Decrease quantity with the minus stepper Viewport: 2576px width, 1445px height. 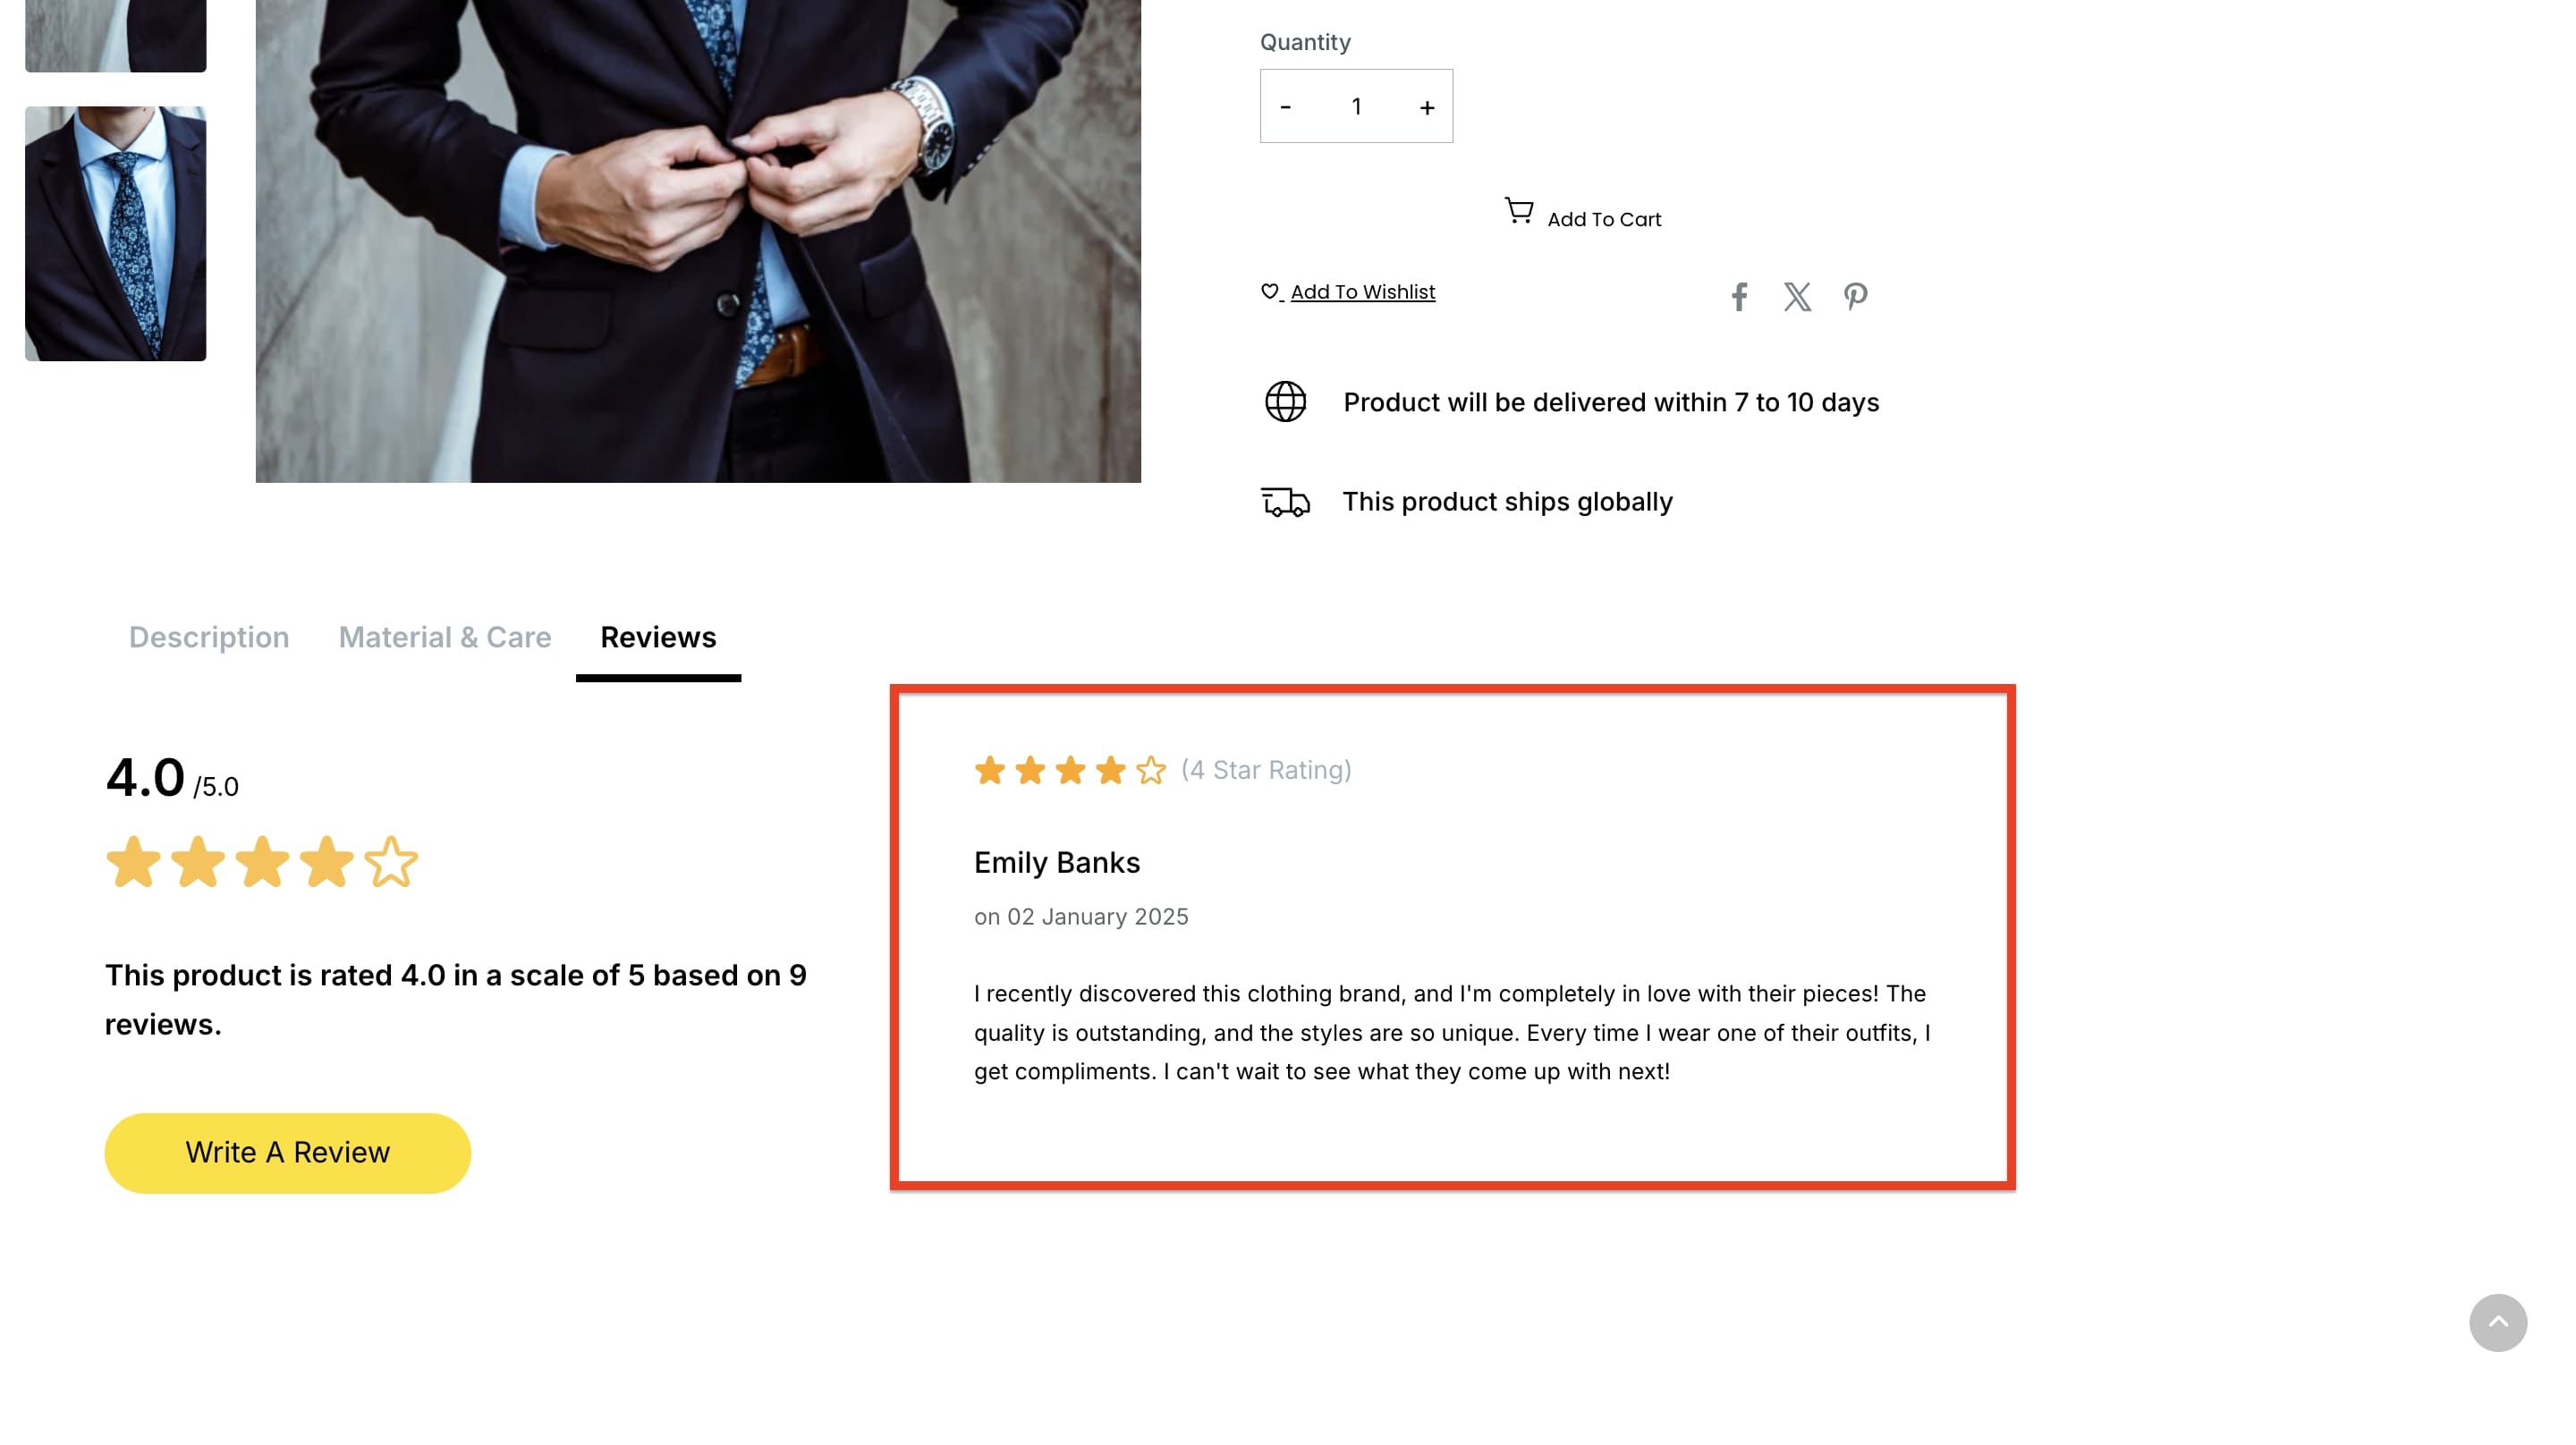tap(1286, 106)
